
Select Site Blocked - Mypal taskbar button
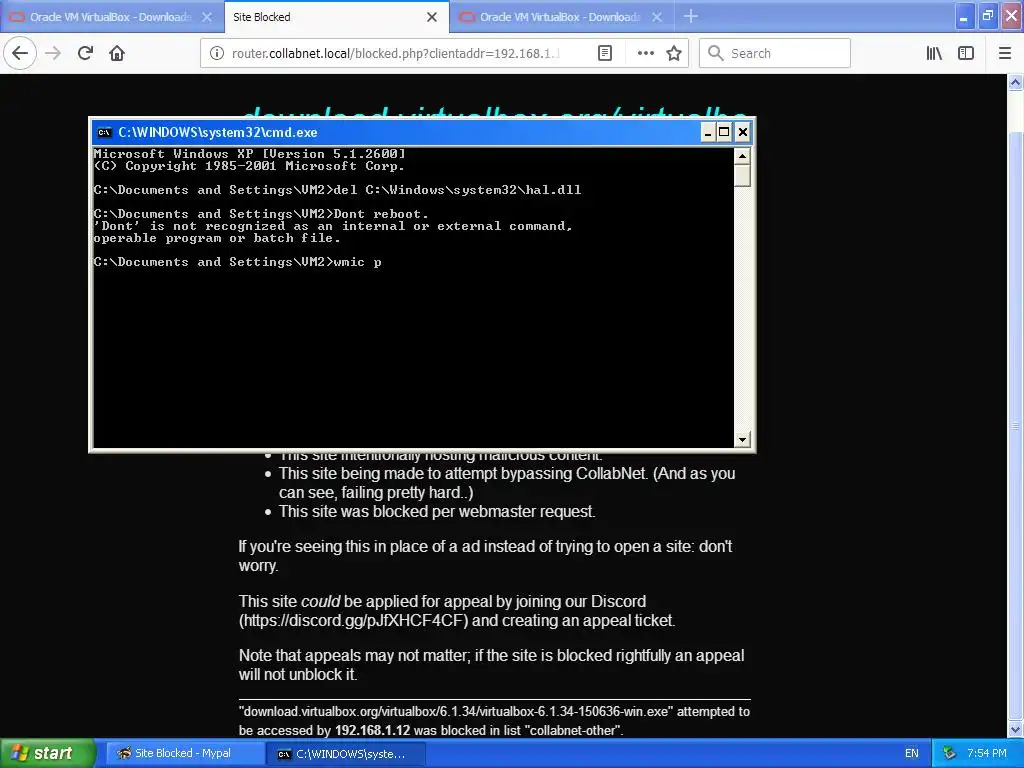(185, 754)
